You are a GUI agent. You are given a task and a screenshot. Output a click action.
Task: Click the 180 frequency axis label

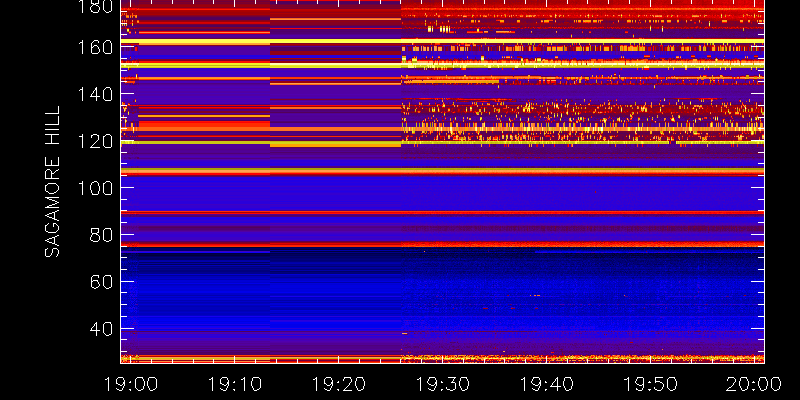point(95,7)
